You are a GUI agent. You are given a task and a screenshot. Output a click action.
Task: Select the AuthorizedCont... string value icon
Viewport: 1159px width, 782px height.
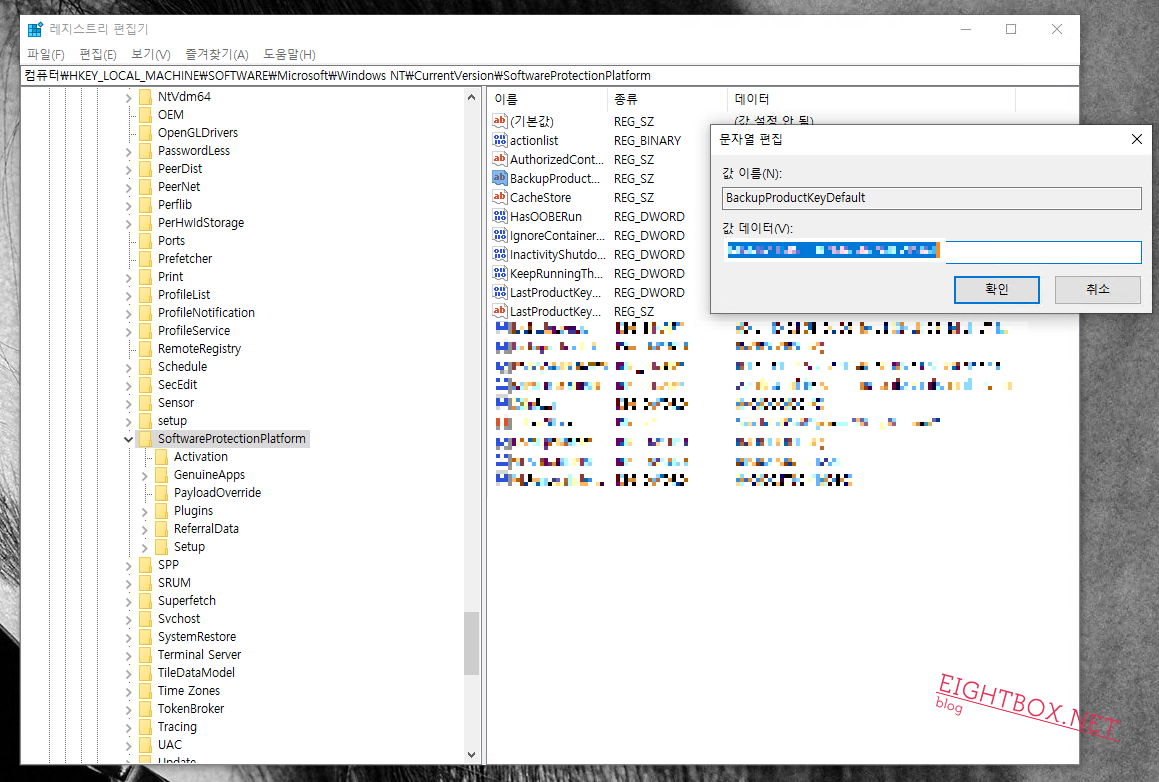pos(500,159)
